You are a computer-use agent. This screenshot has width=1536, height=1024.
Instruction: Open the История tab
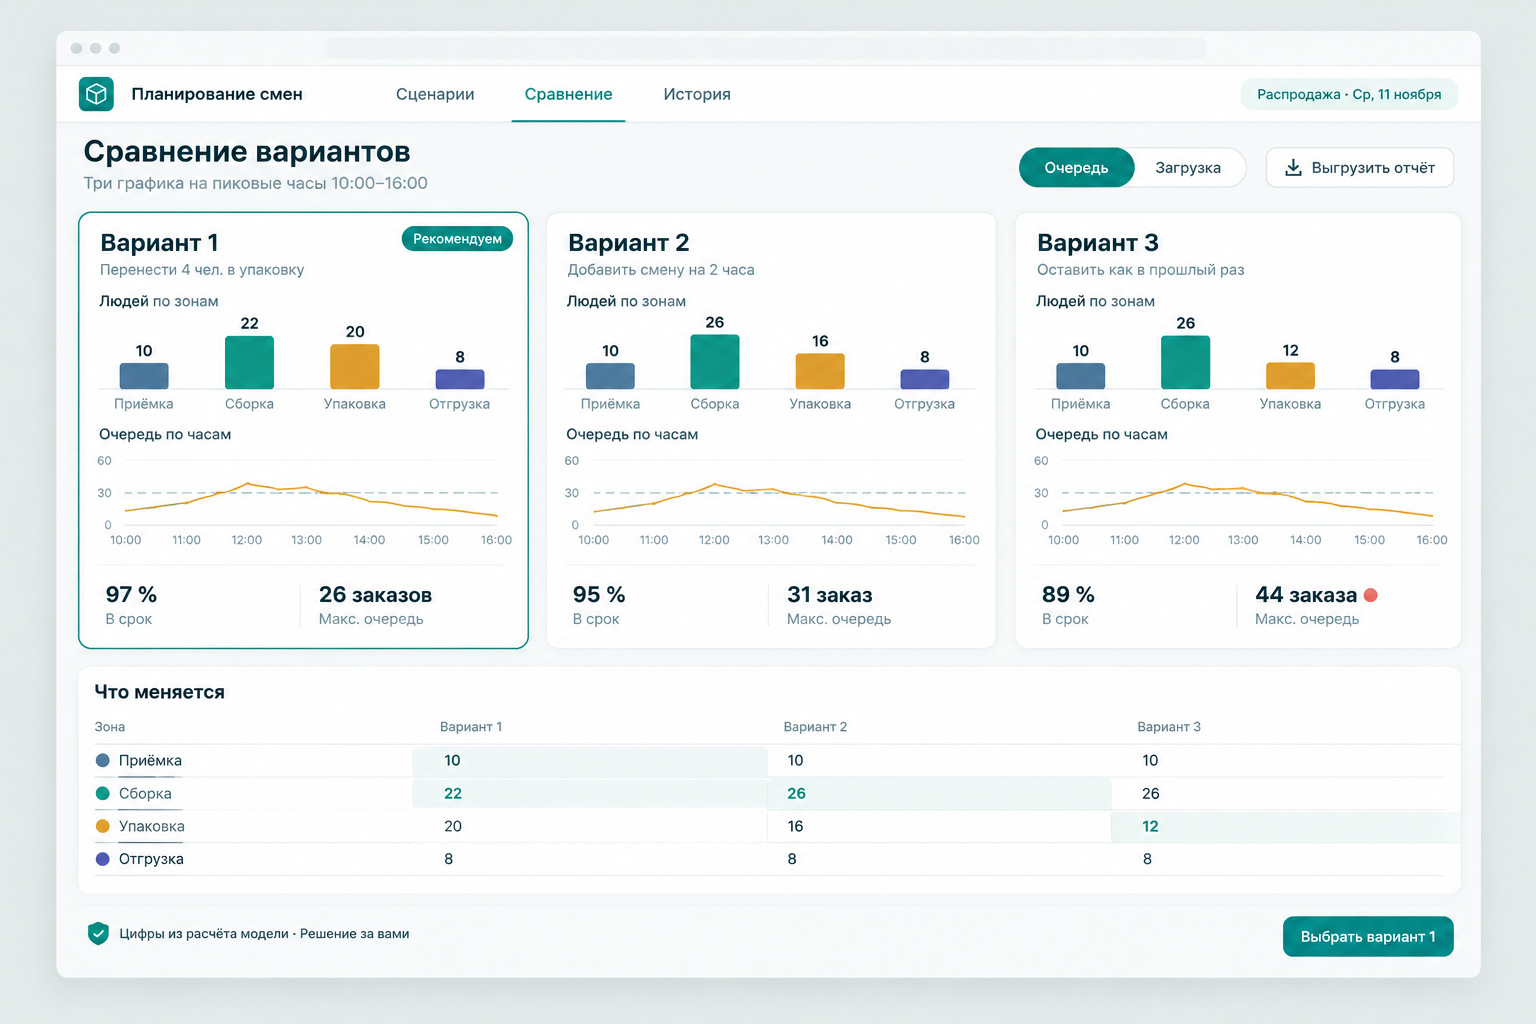tap(697, 94)
